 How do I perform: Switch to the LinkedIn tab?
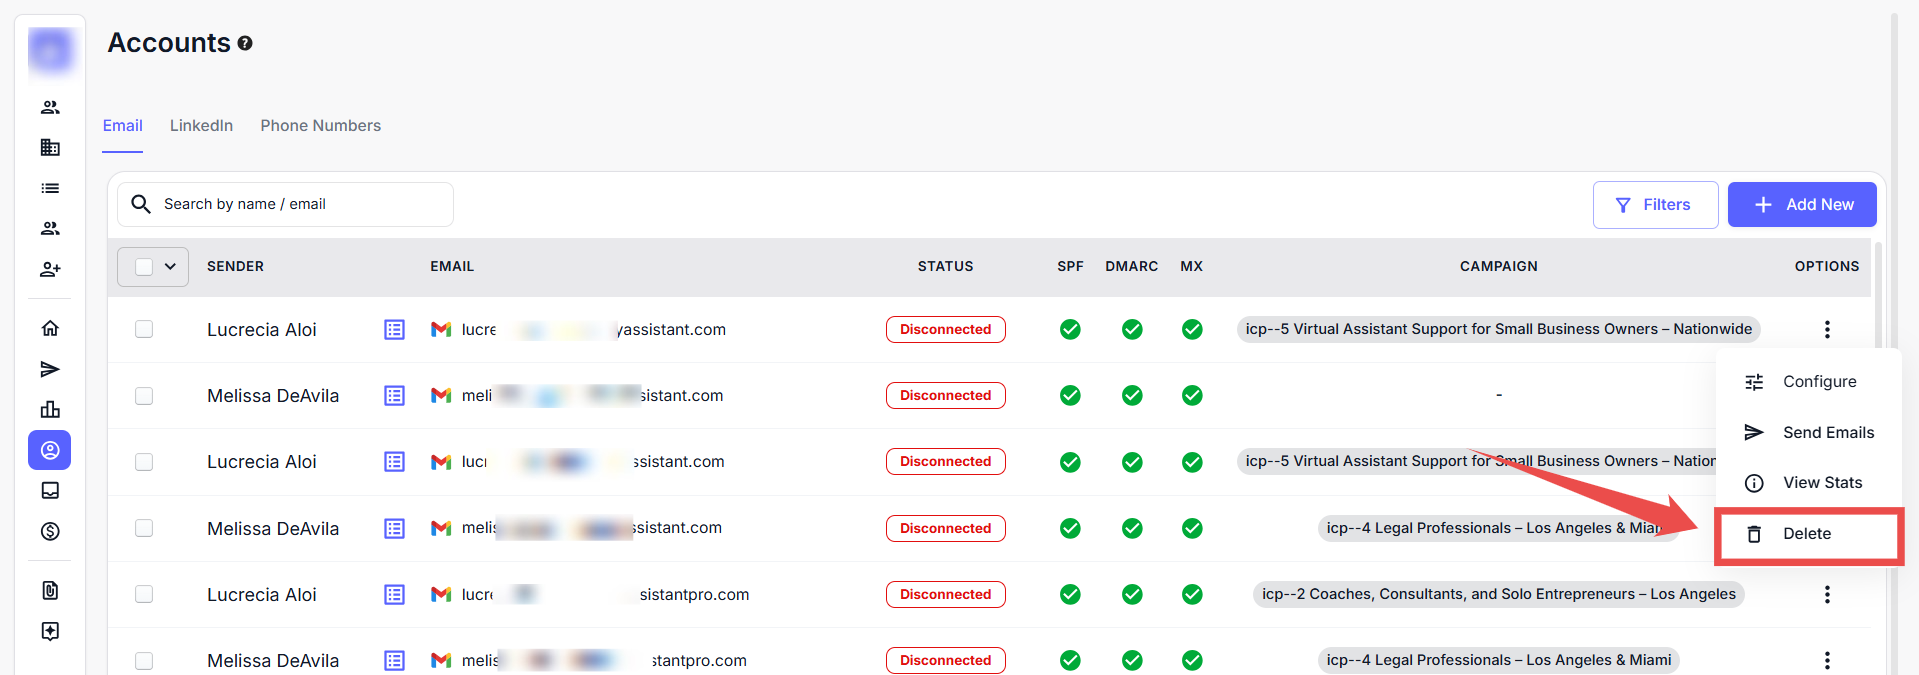point(201,125)
